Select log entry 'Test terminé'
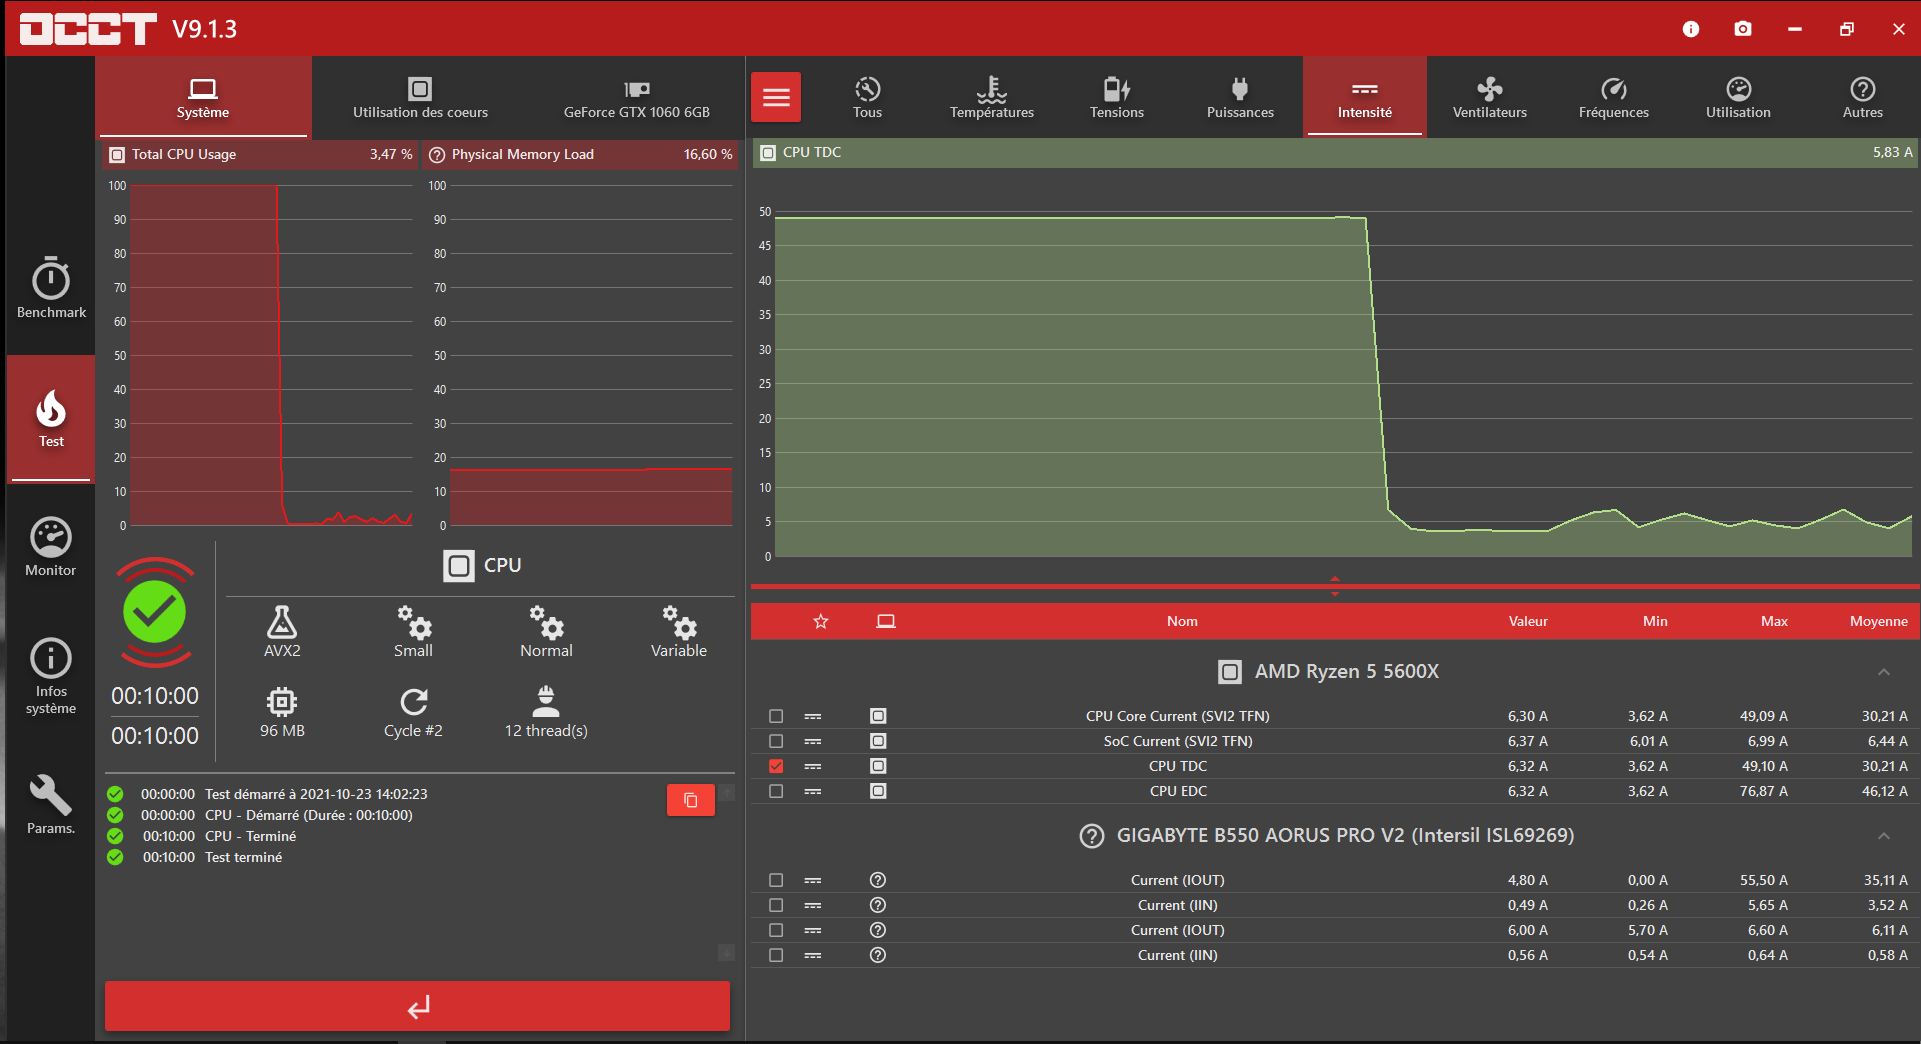Screen dimensions: 1921x1044 [243, 857]
